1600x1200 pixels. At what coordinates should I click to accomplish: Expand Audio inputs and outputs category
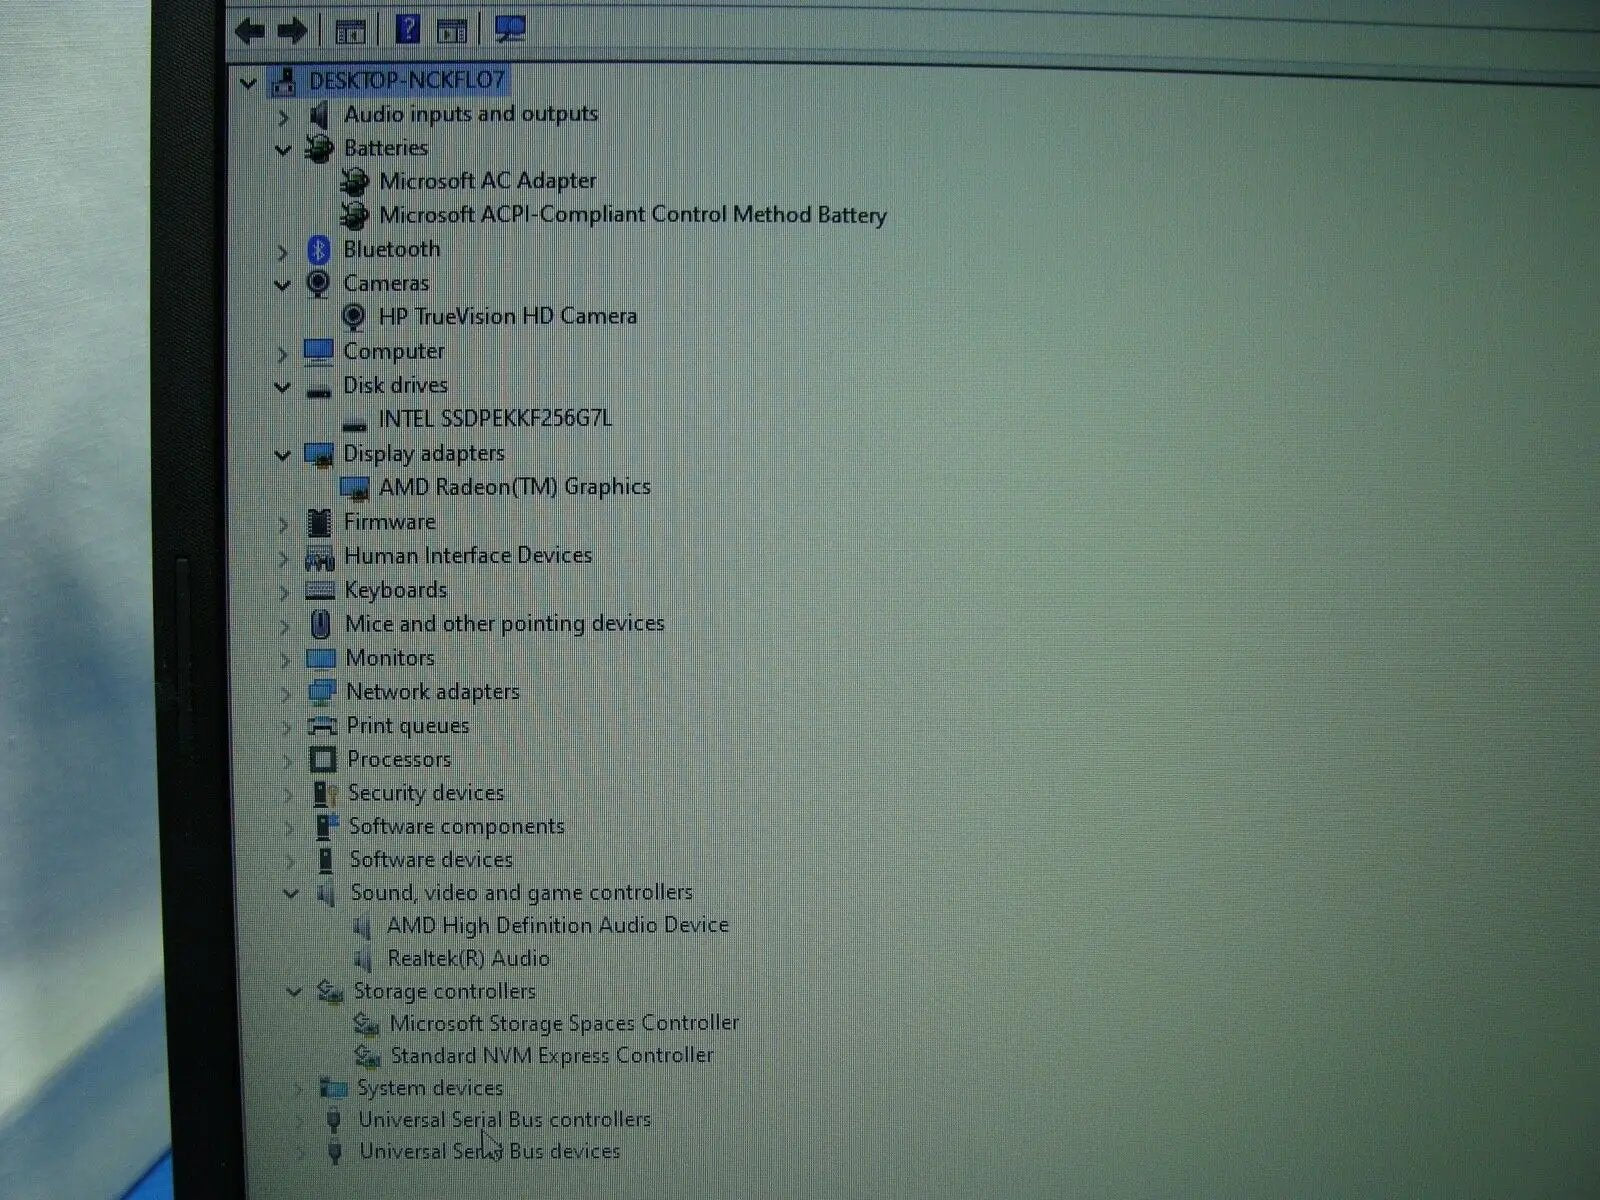[x=283, y=117]
